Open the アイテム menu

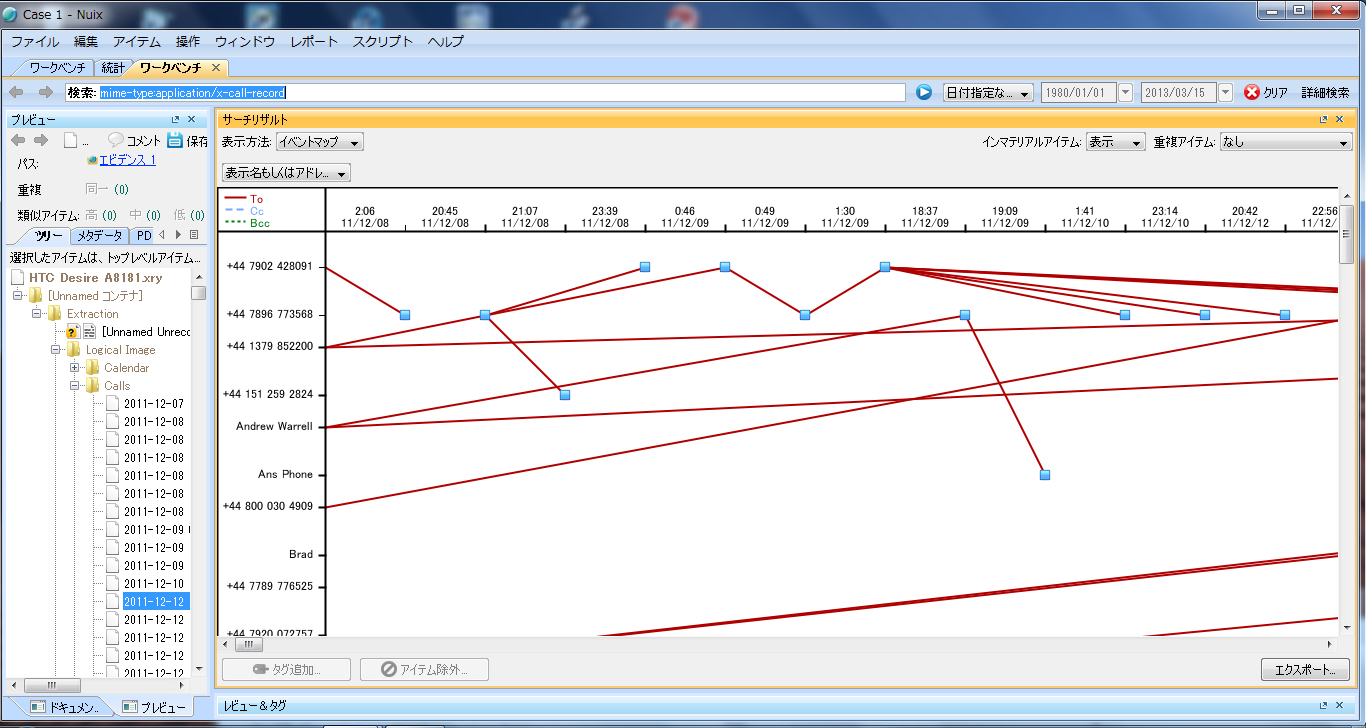(x=137, y=42)
